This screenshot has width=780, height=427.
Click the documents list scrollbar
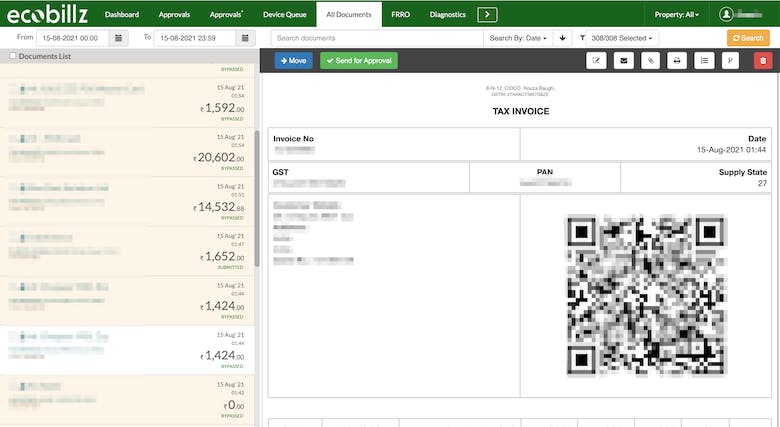click(x=257, y=198)
